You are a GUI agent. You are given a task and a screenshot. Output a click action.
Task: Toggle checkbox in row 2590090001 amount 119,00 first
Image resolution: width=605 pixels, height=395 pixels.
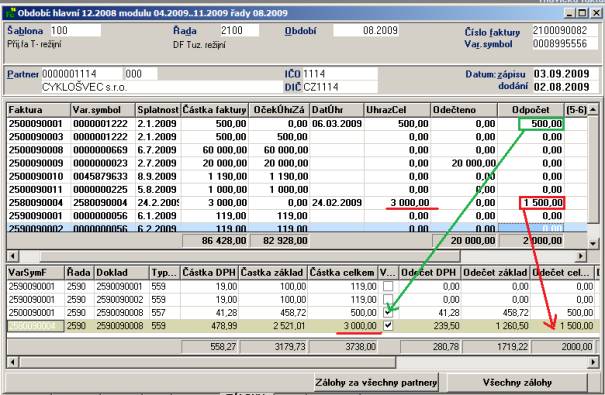(388, 286)
